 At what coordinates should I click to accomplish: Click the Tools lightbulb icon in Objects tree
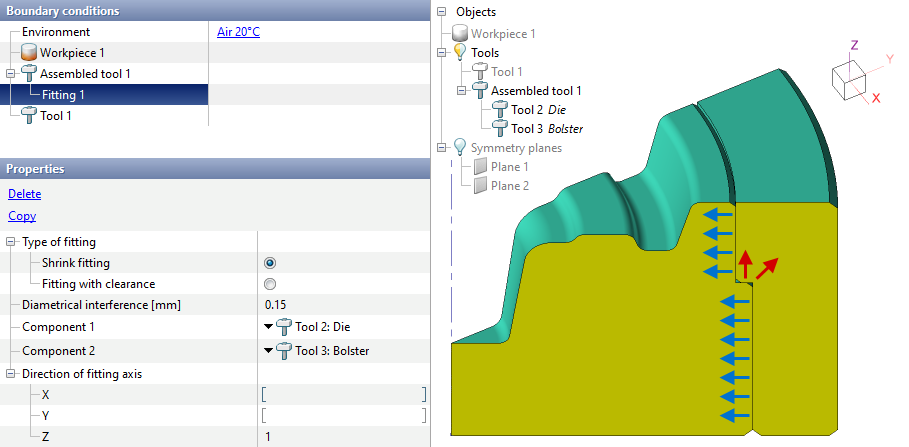[x=460, y=53]
